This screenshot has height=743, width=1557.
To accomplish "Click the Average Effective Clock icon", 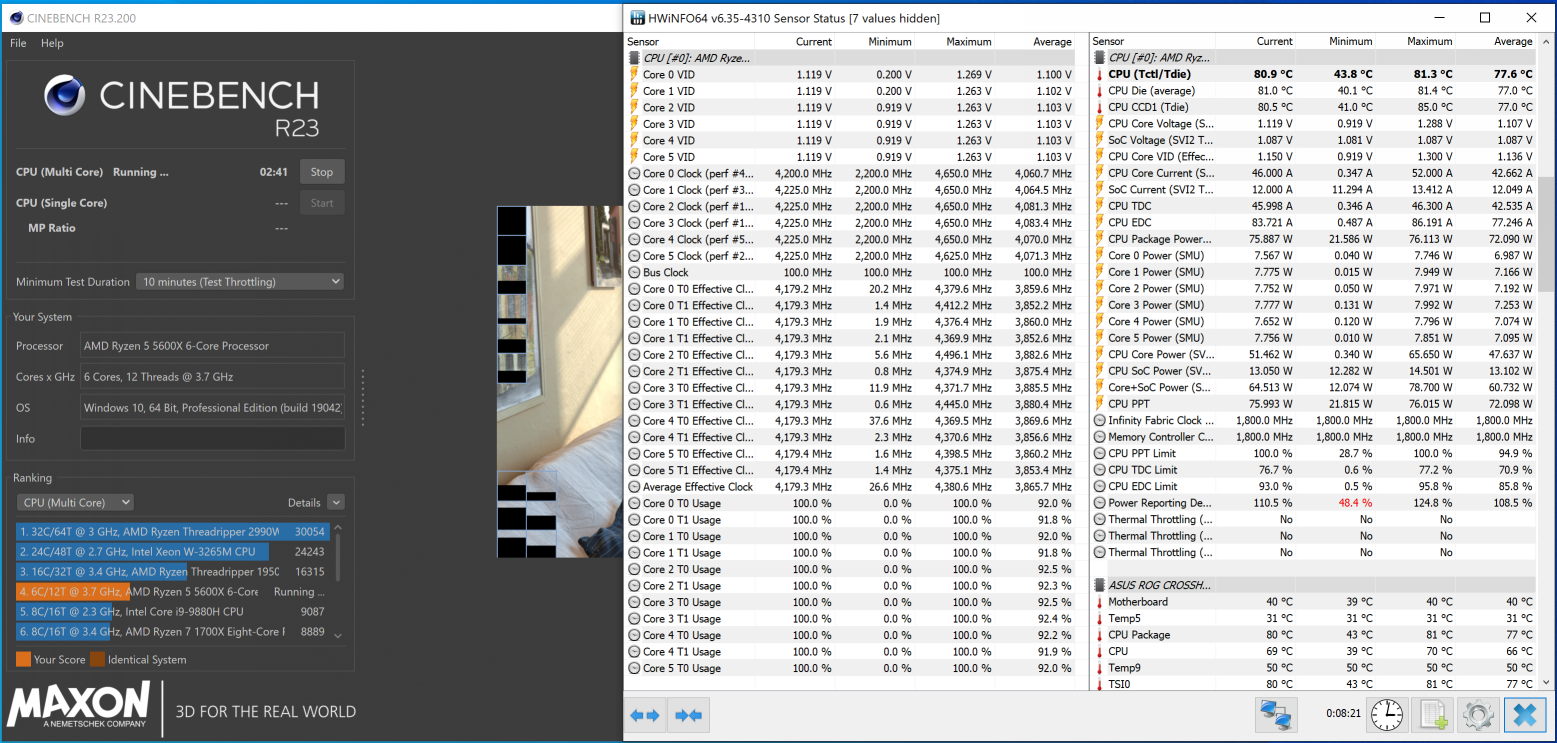I will [634, 487].
